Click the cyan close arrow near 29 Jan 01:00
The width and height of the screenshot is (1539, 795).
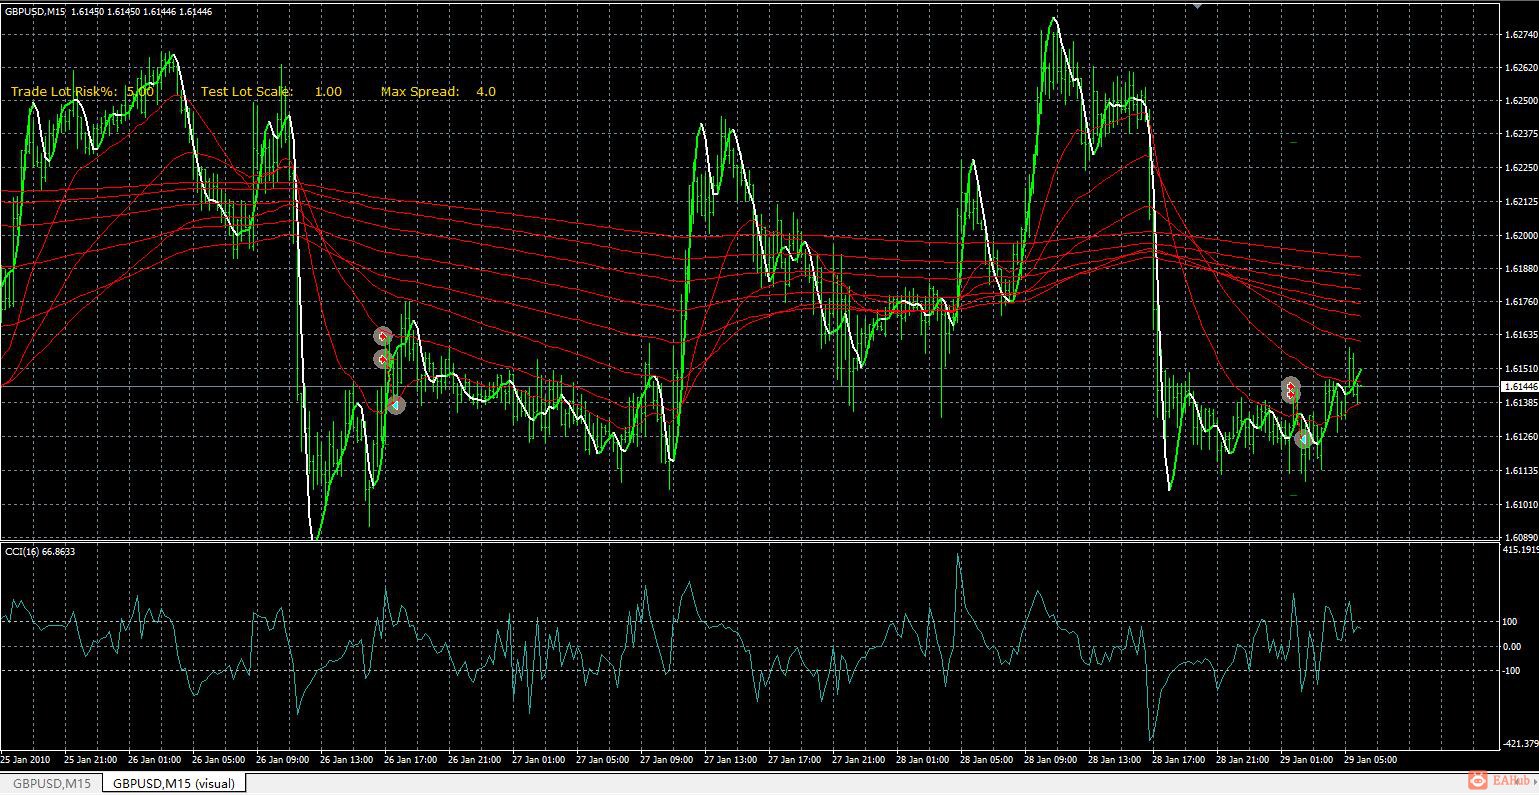(x=1303, y=439)
